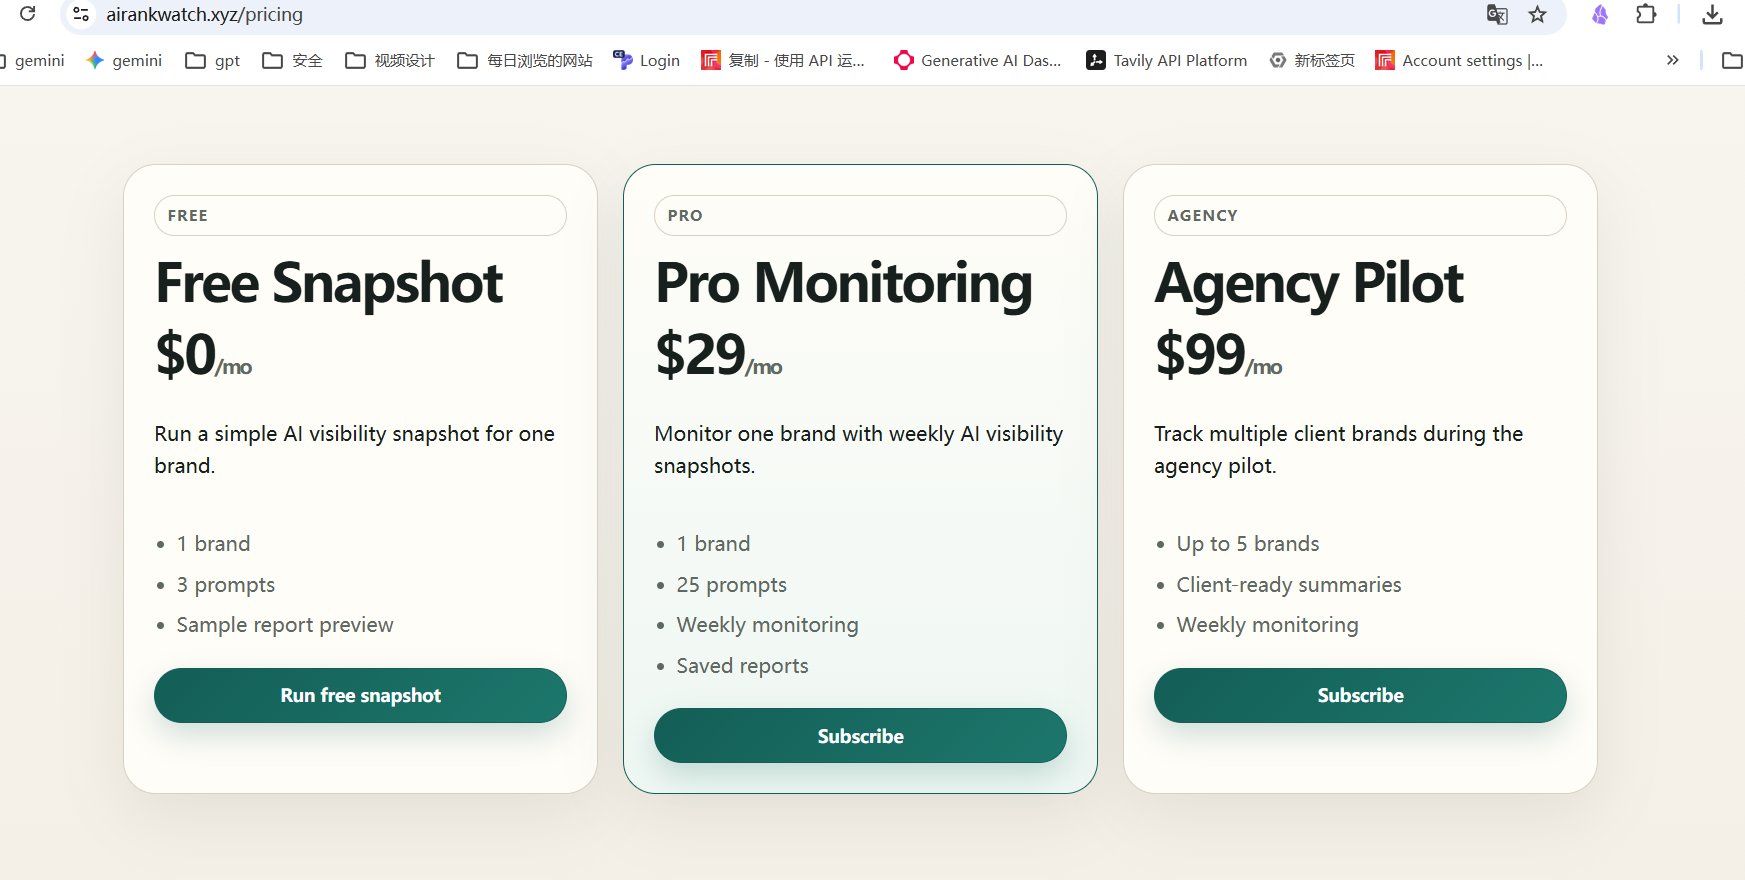Reload the current page
Screen dimensions: 1745x880
[28, 14]
